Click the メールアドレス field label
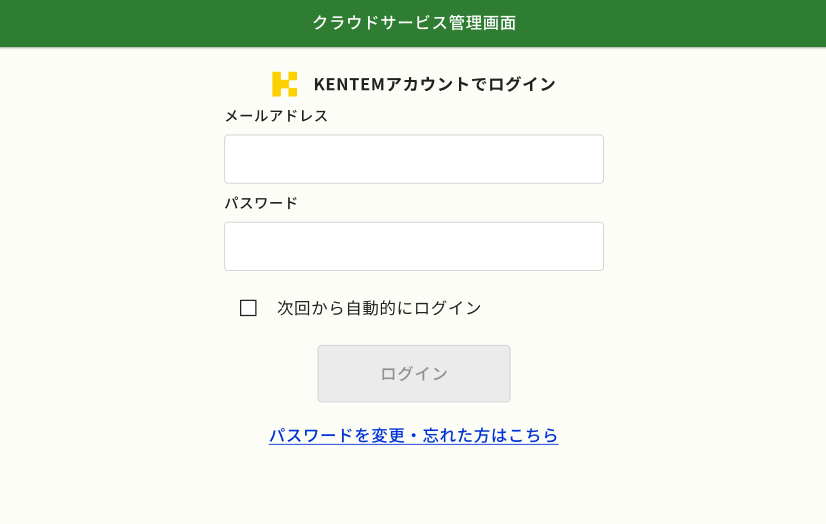Screen dimensions: 826x524 pos(276,116)
